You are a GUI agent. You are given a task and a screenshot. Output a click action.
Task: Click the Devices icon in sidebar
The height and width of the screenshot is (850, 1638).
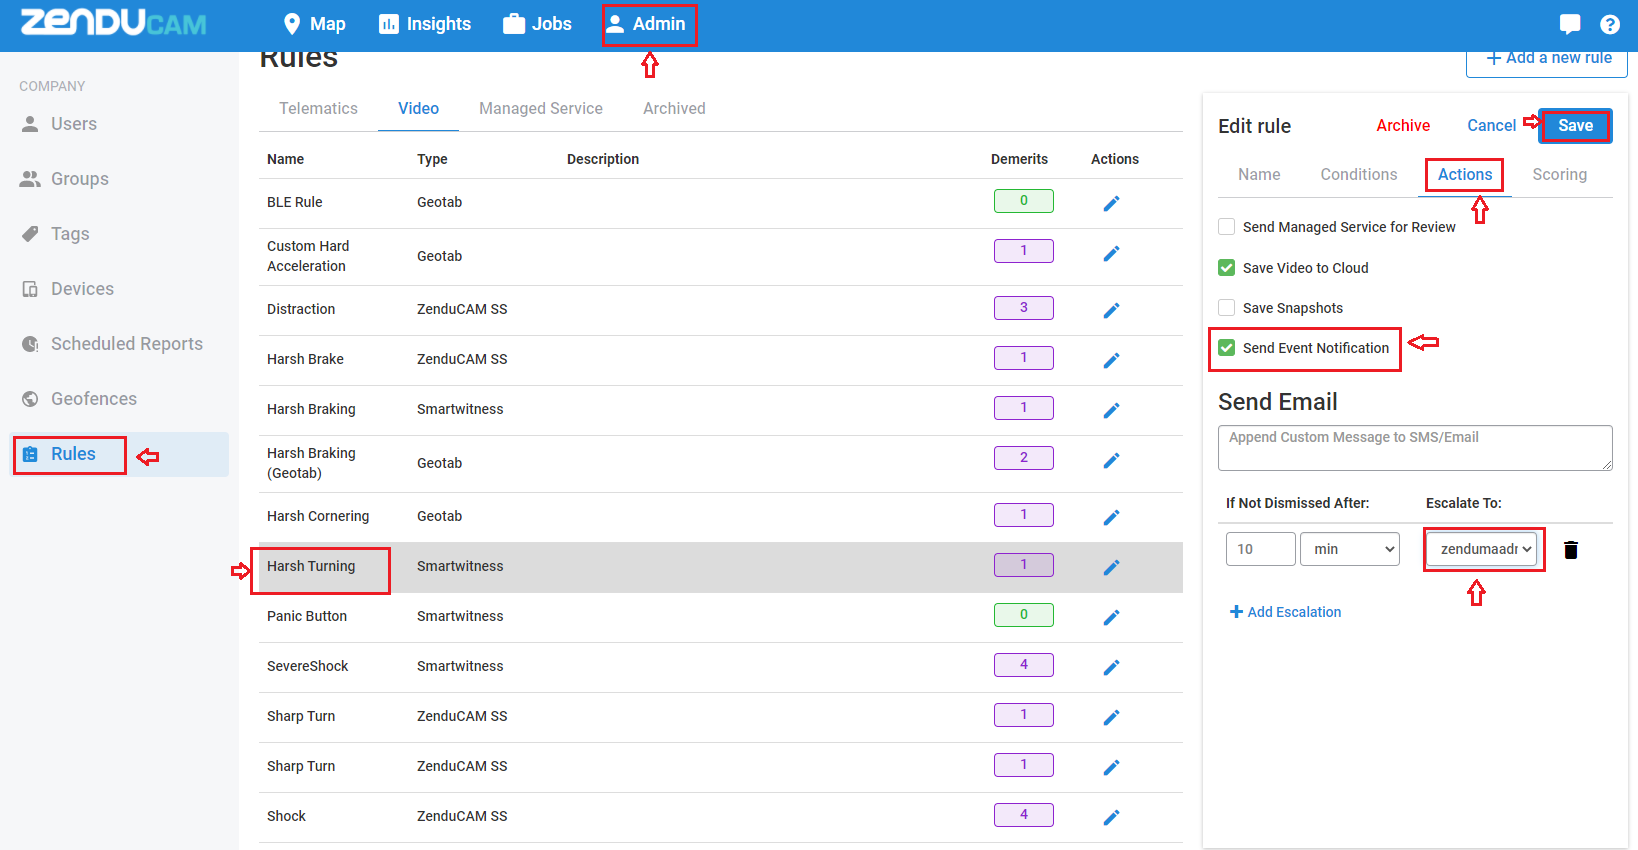point(31,289)
